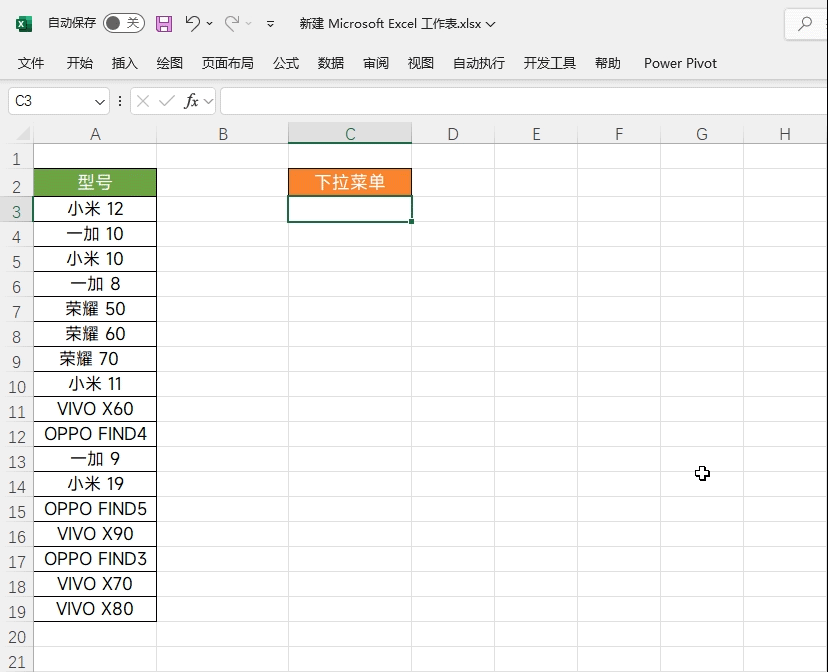Open the file name dropdown in title bar
Screen dimensions: 828x672
point(491,24)
